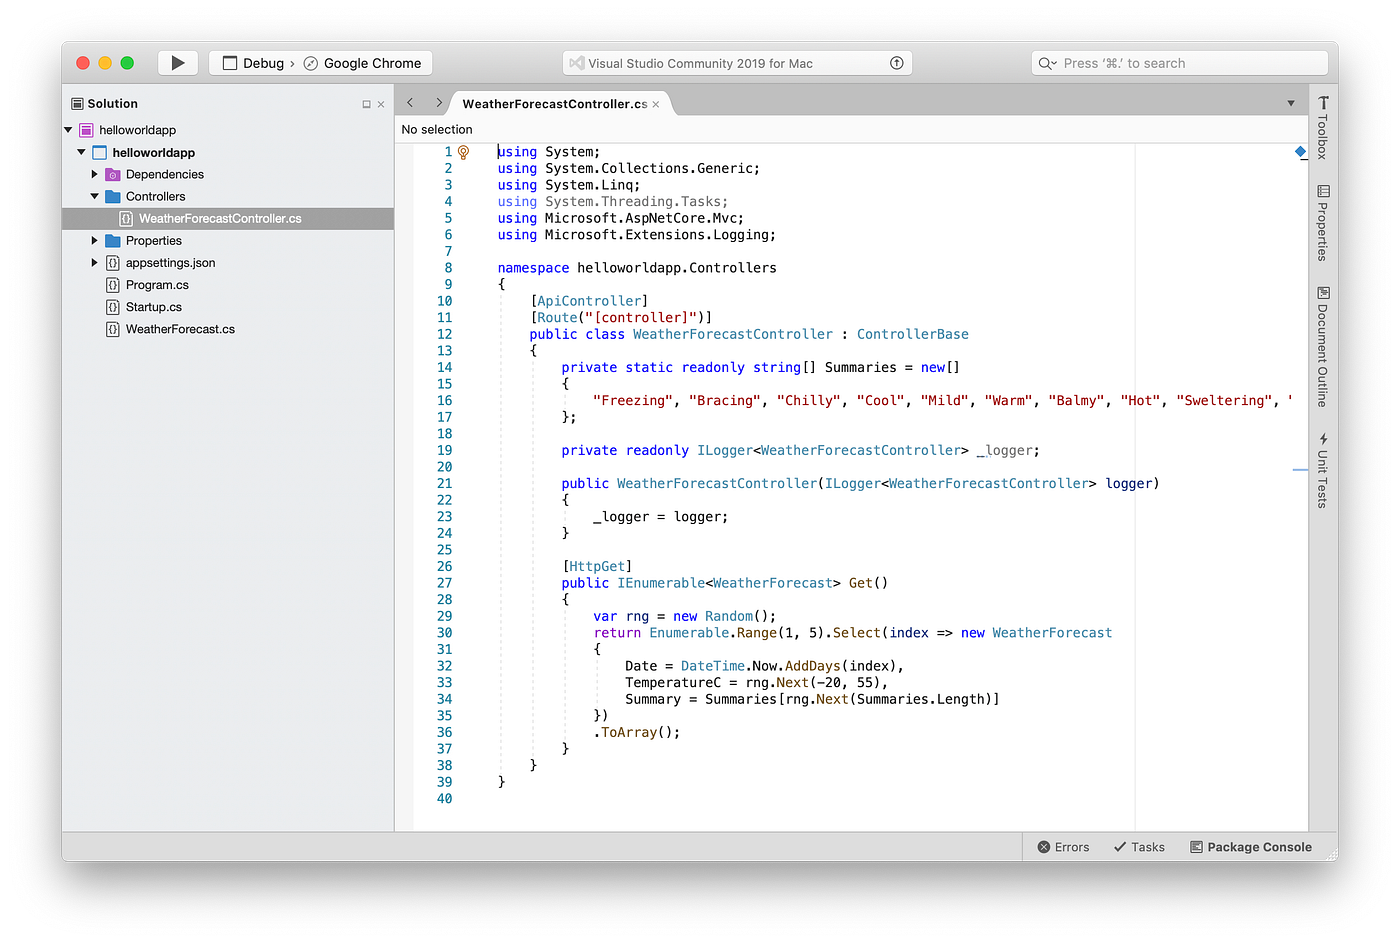Click the Program.cs file icon

113,285
